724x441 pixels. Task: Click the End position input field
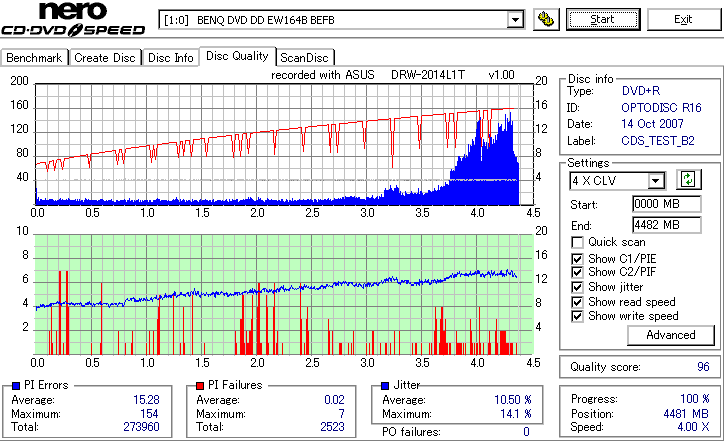(x=667, y=225)
